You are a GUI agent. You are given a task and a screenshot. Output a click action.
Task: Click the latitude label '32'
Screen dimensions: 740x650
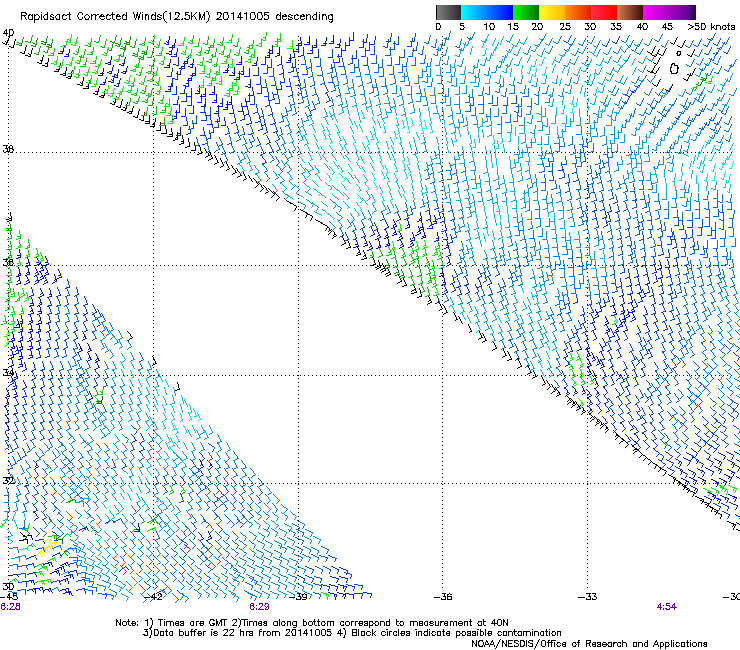[x=8, y=481]
